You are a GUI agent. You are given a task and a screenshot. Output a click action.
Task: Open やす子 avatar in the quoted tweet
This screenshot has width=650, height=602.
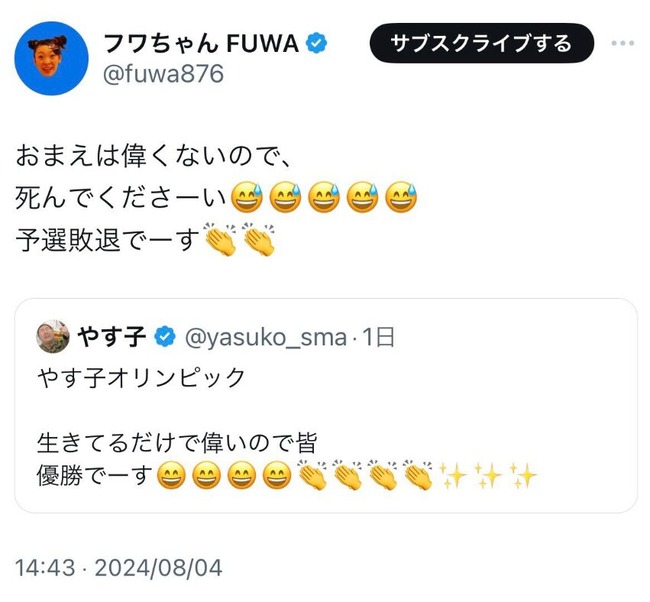click(53, 336)
